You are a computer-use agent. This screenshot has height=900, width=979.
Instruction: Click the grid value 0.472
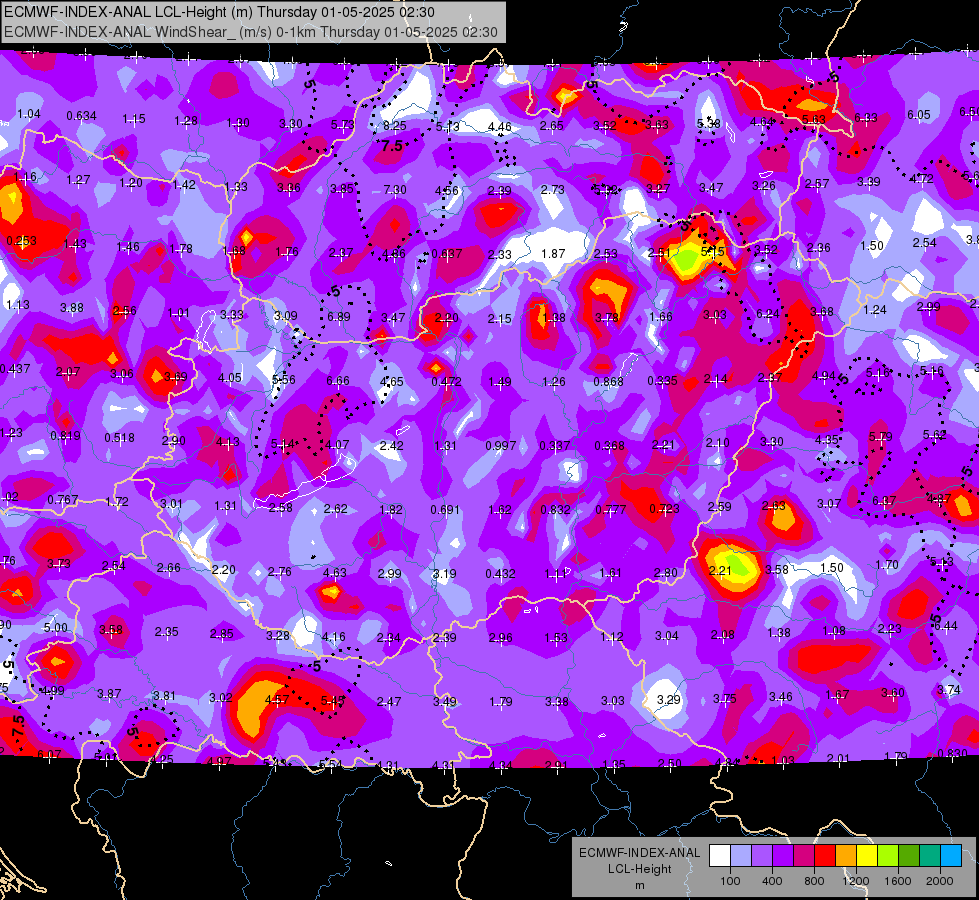pyautogui.click(x=446, y=381)
